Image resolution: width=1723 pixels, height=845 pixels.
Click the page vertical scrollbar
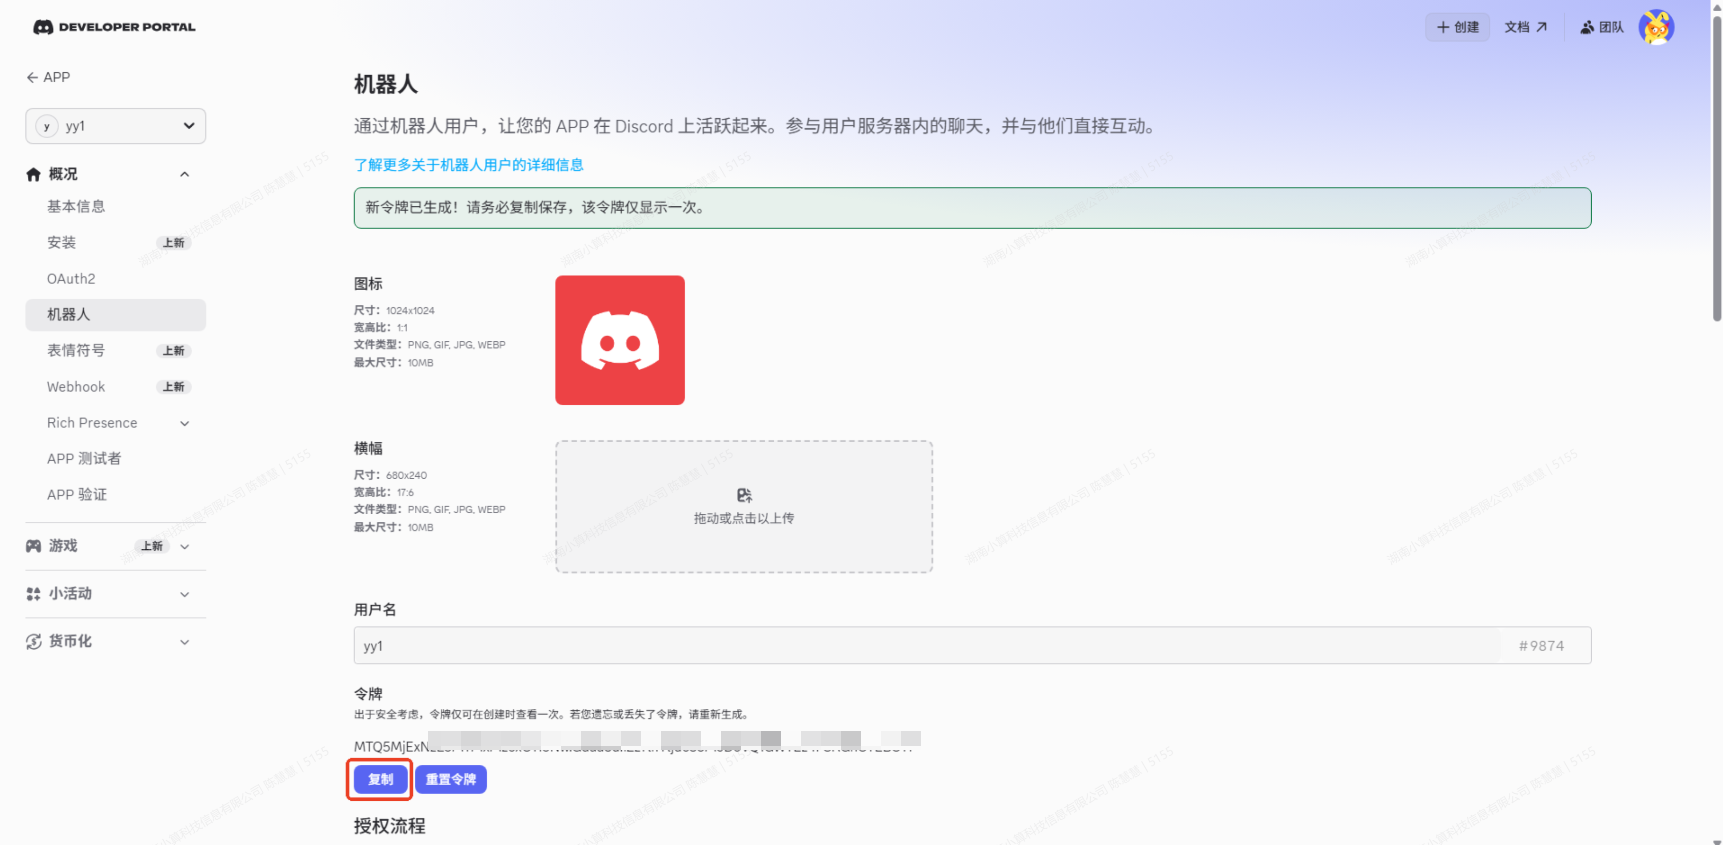pyautogui.click(x=1717, y=168)
